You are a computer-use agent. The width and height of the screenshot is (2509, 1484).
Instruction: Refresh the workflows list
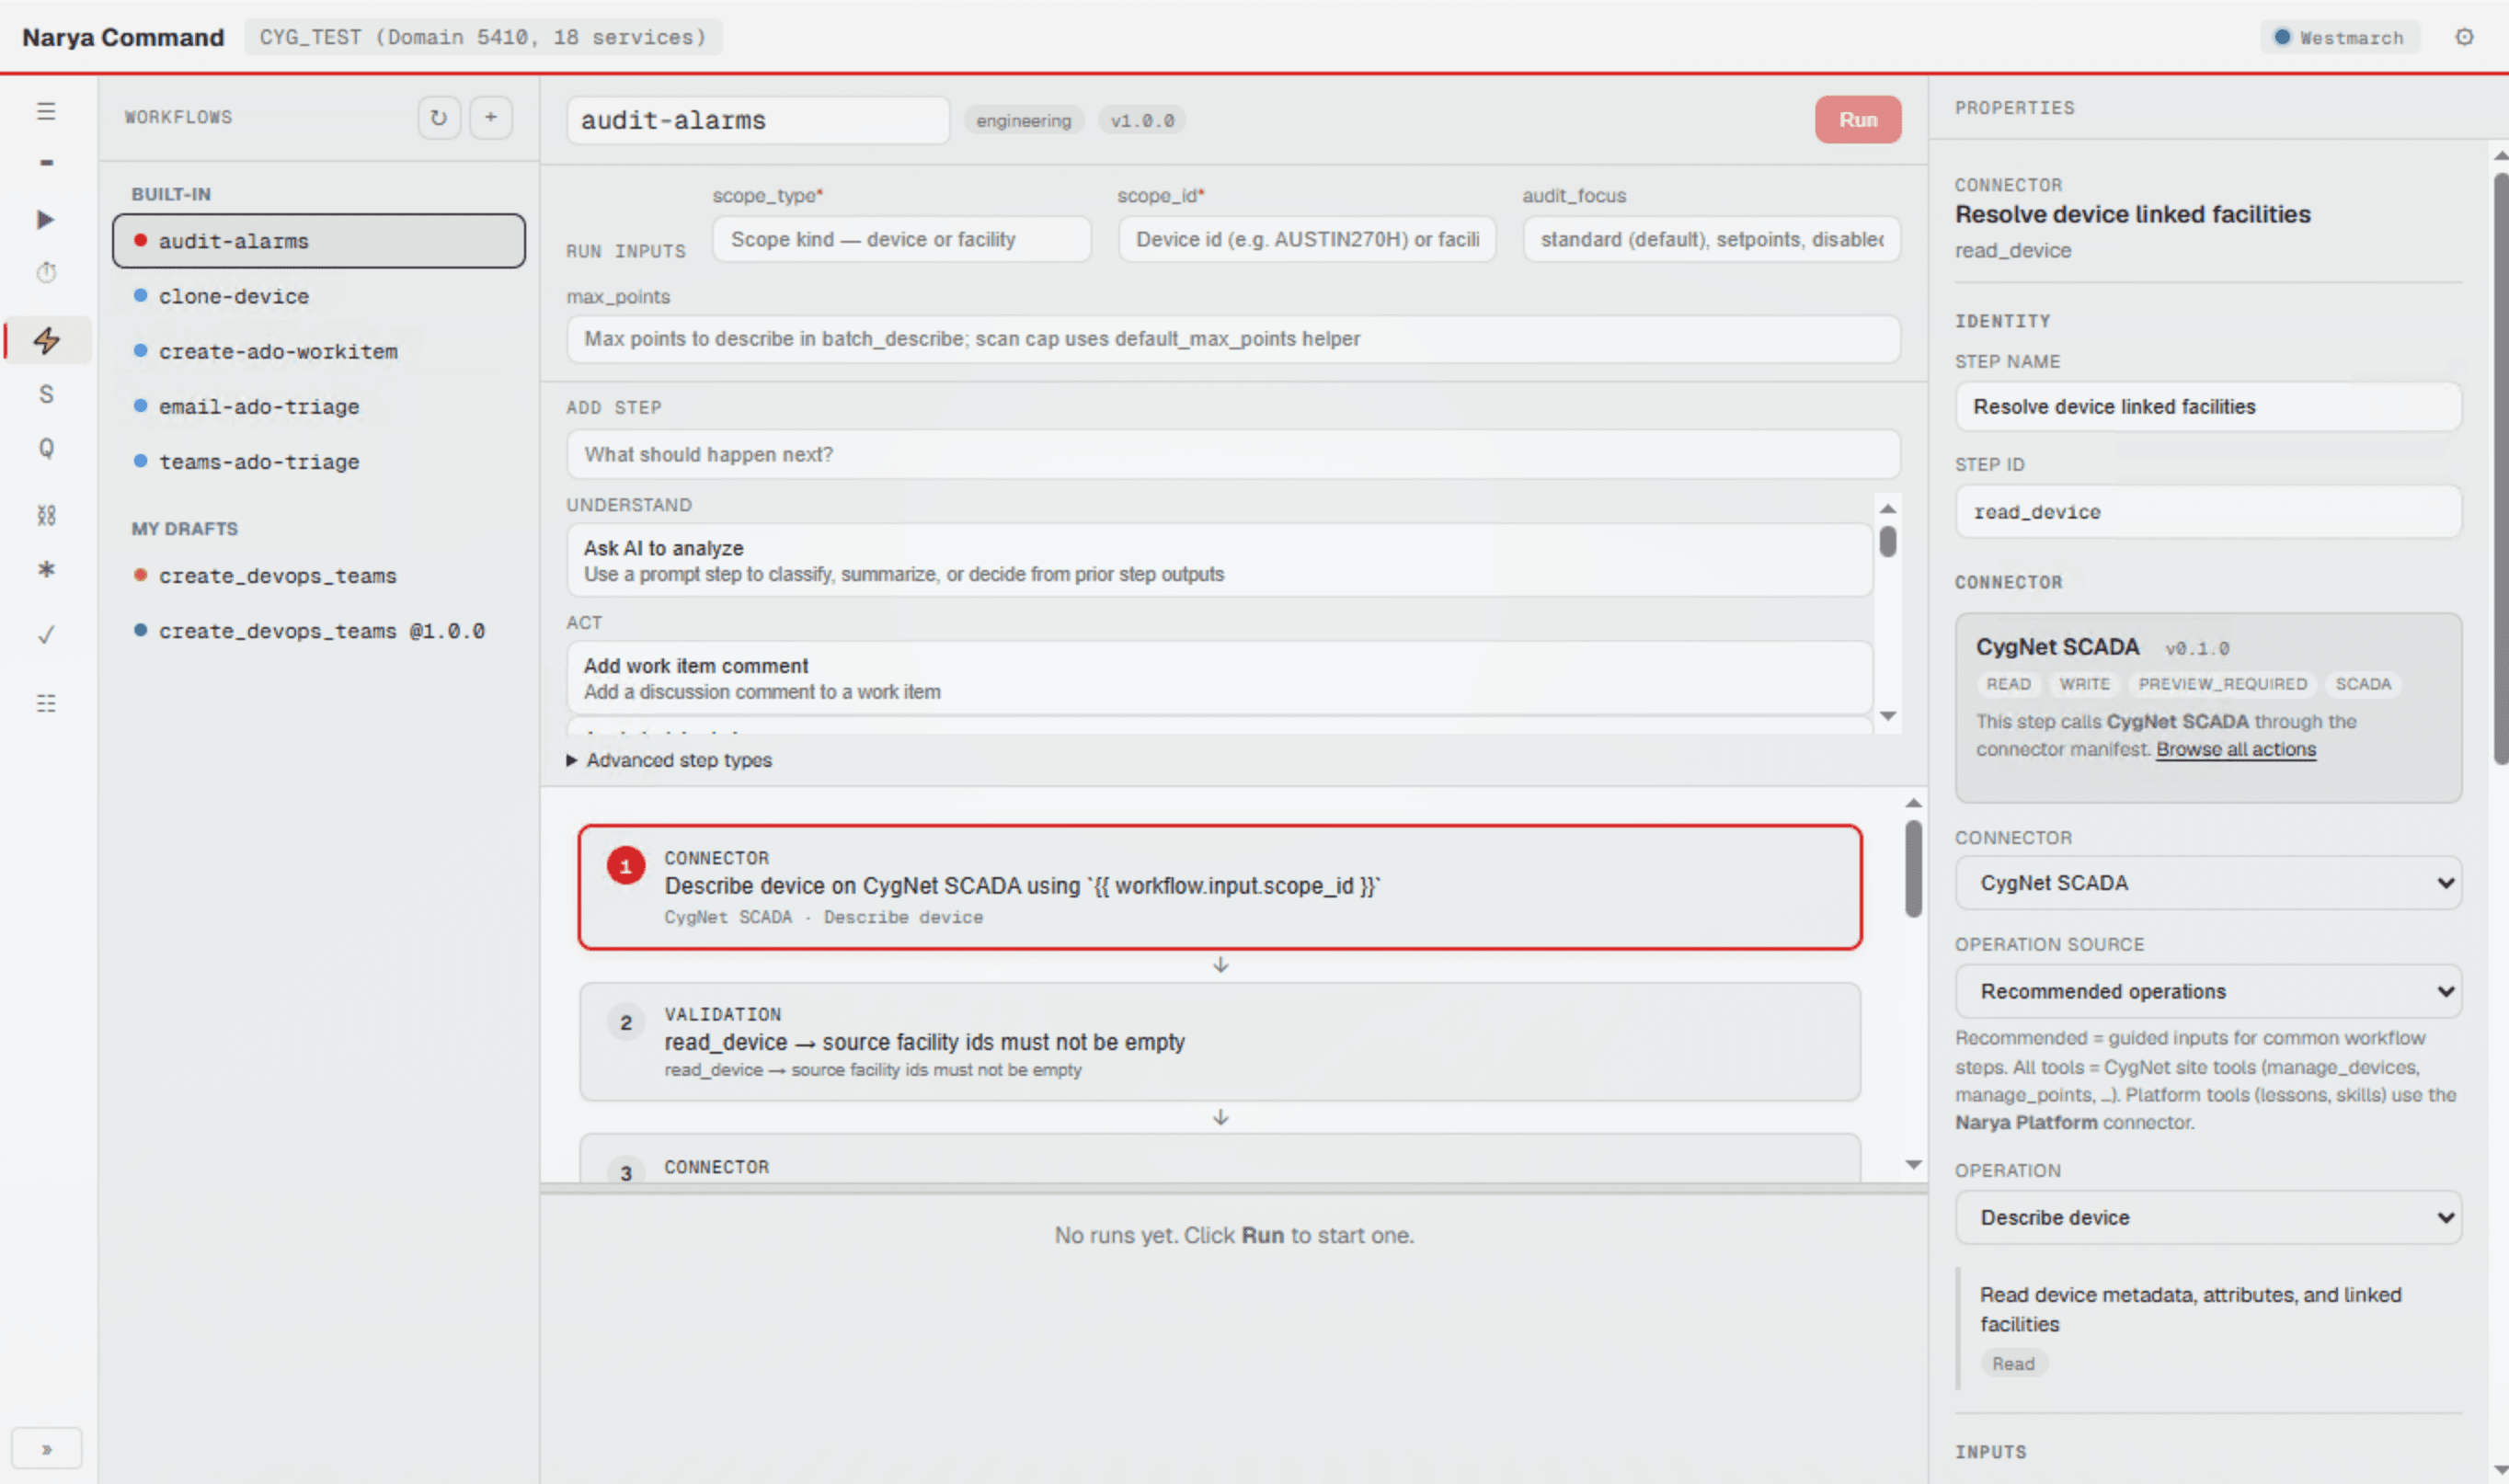438,117
